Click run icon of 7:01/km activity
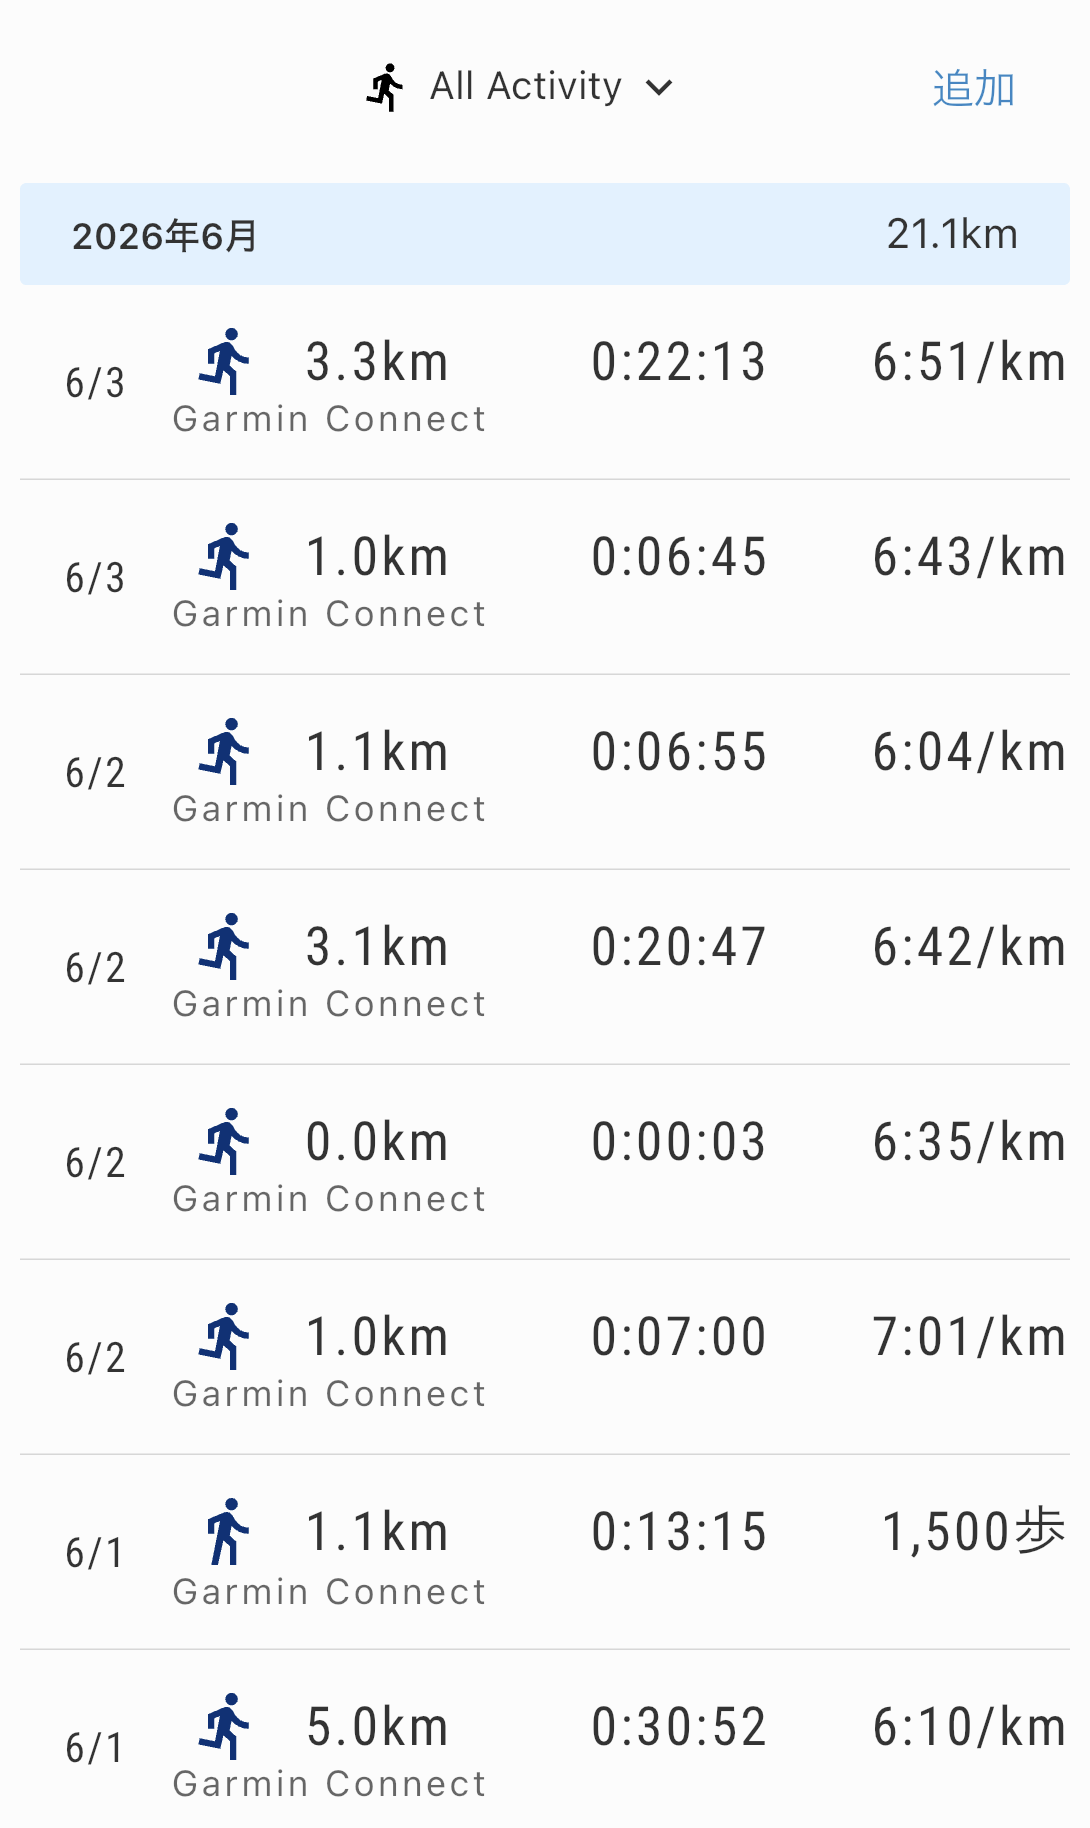Viewport: 1090px width, 1828px height. pyautogui.click(x=224, y=1336)
